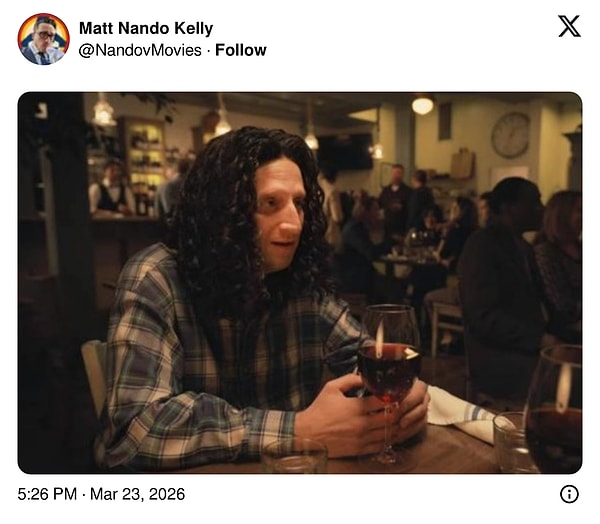Click the tweet info circle icon

click(569, 494)
